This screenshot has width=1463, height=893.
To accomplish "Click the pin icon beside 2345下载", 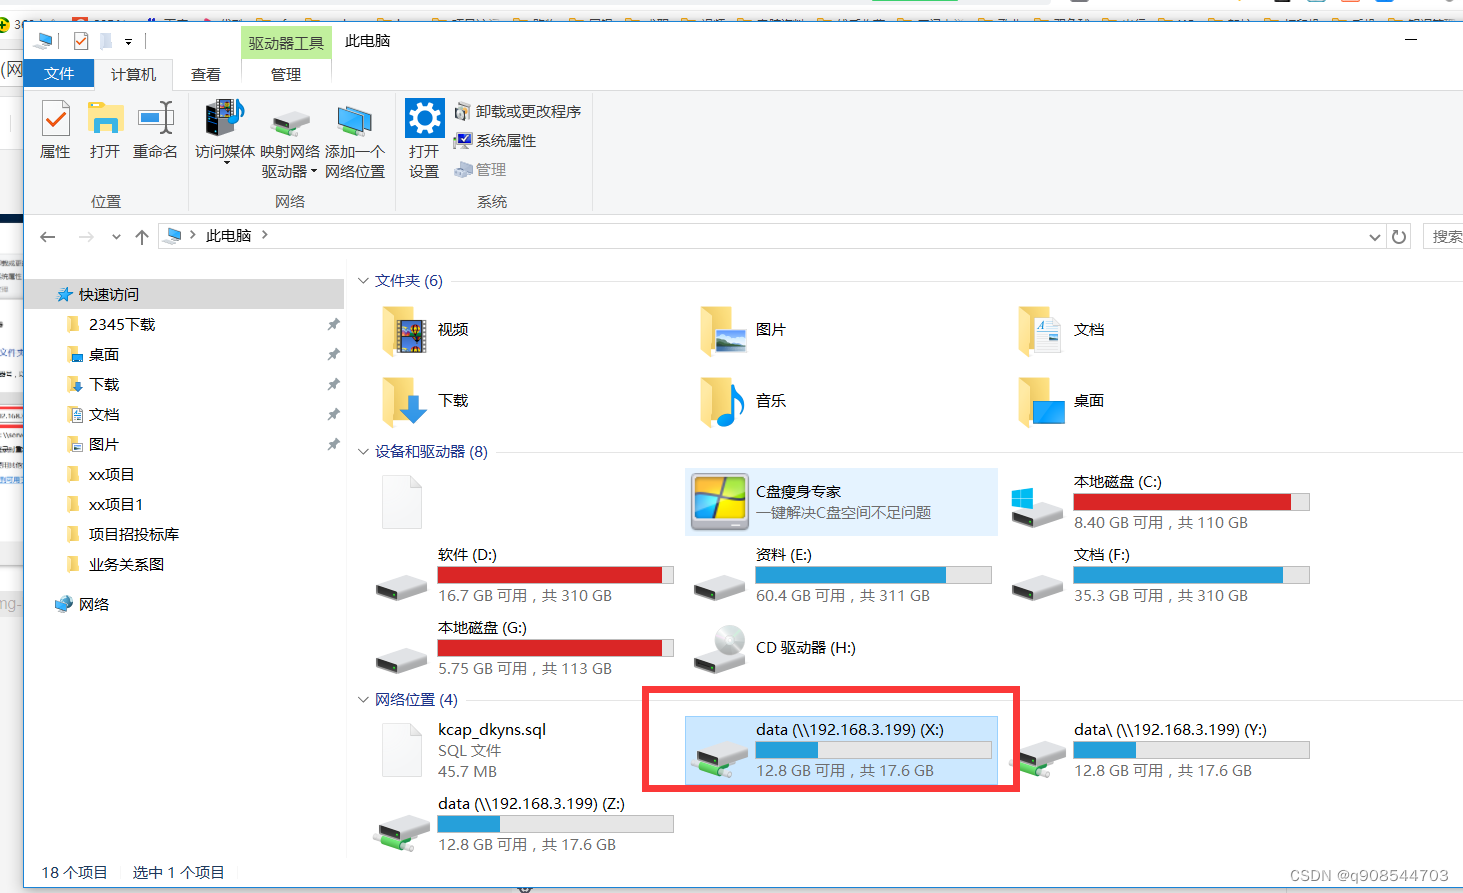I will (x=333, y=324).
